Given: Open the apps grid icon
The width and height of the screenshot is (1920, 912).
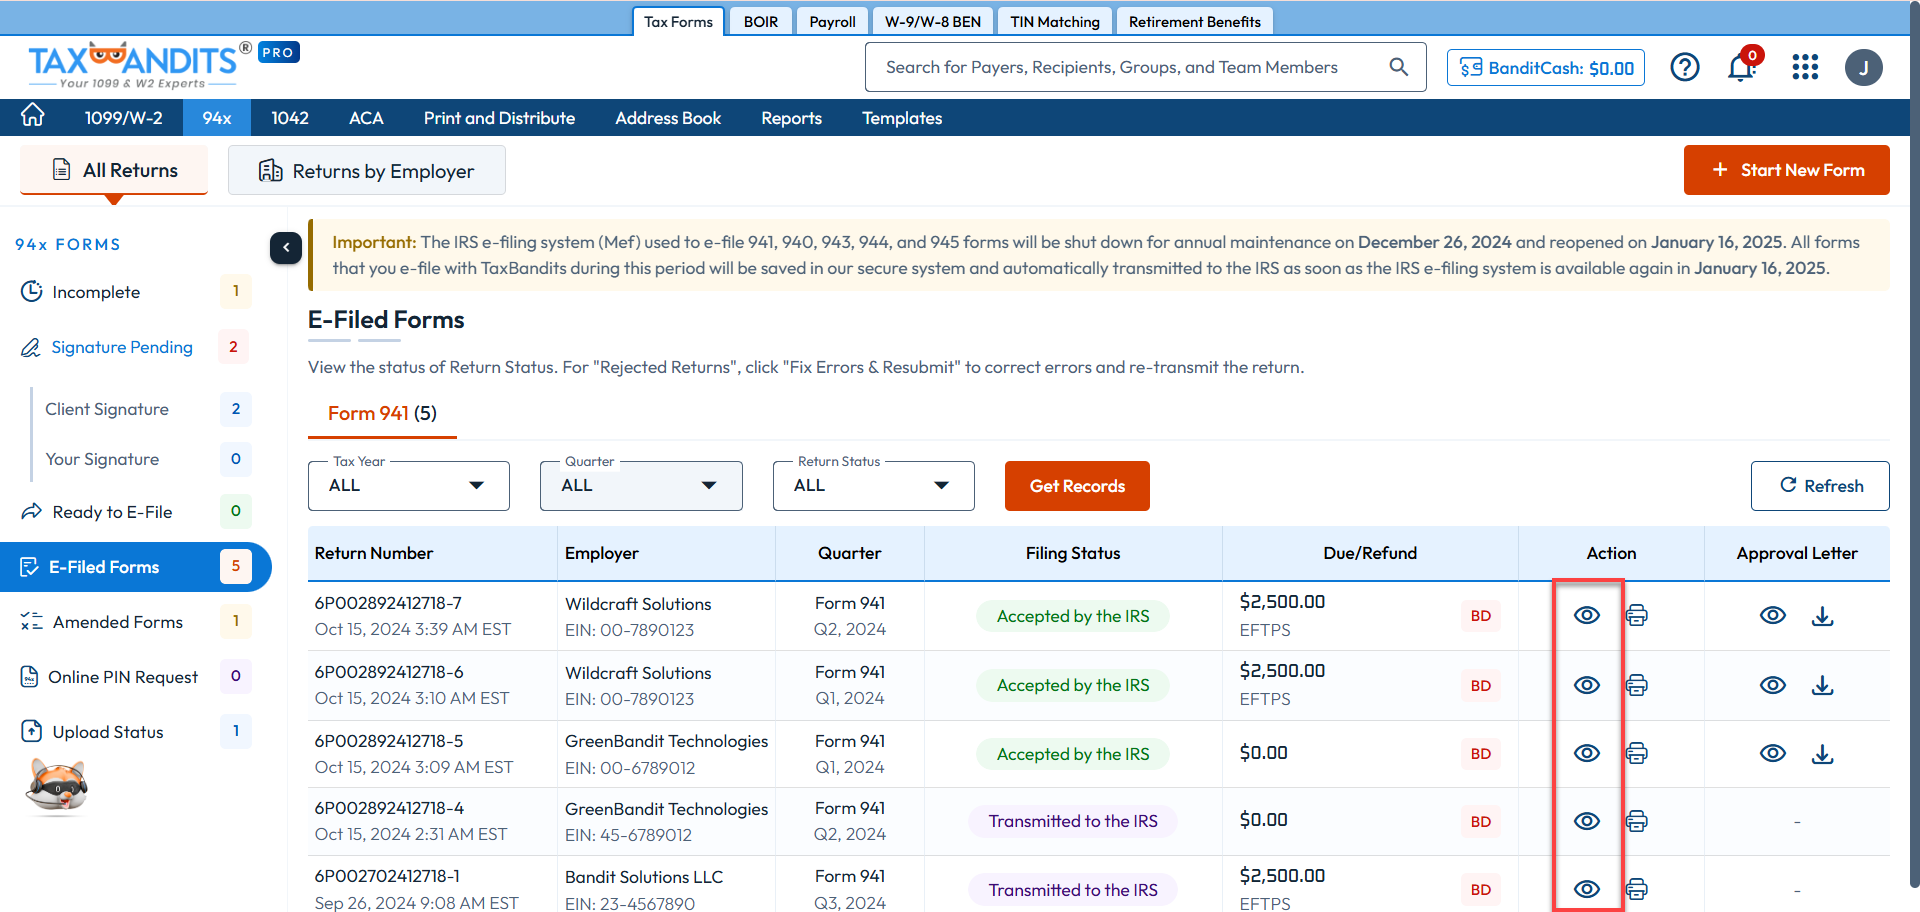Looking at the screenshot, I should [1805, 67].
